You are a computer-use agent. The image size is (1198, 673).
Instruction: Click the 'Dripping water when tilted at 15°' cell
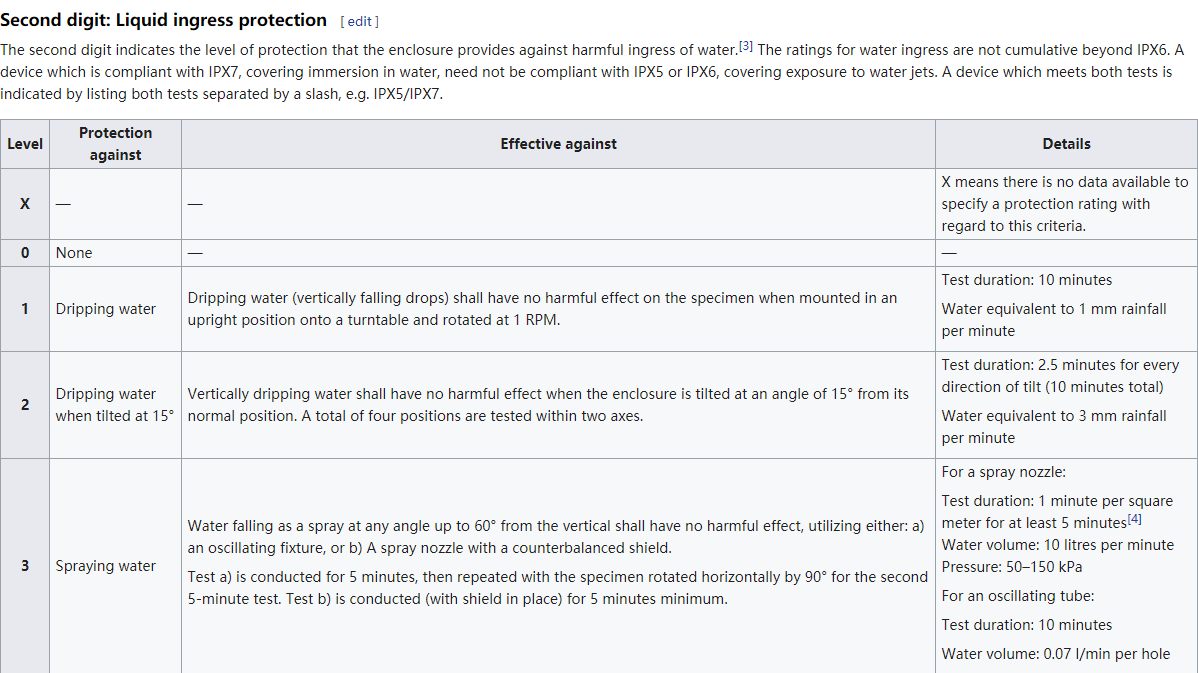(x=115, y=405)
